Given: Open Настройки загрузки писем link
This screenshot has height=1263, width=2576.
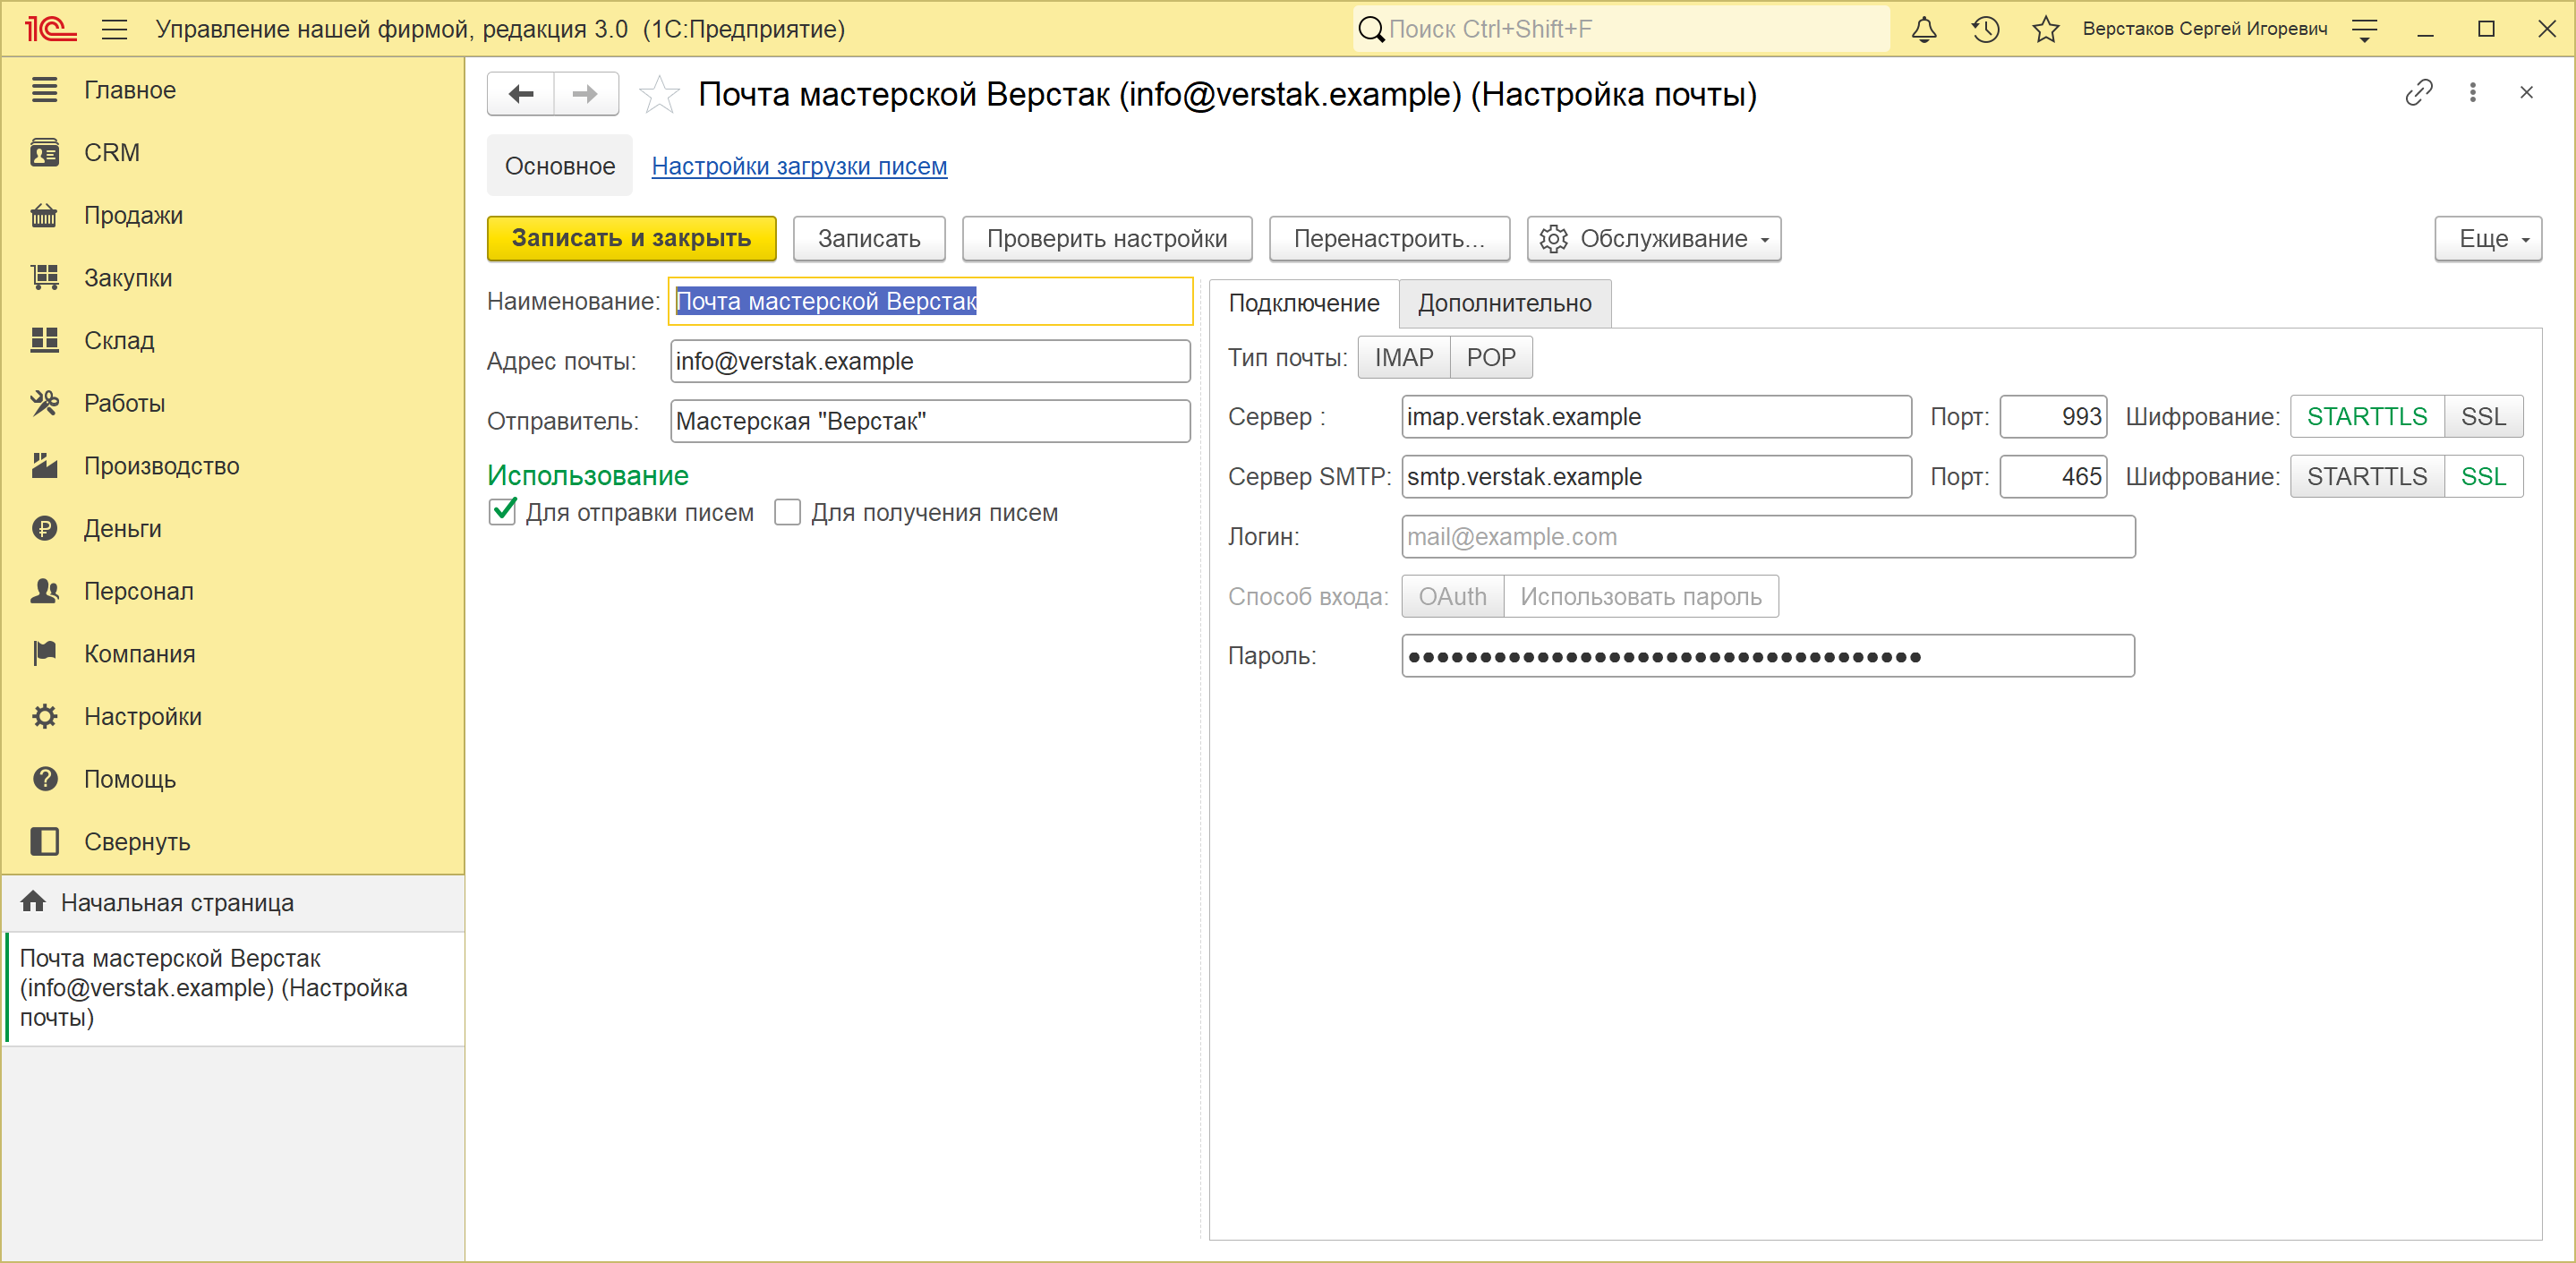Looking at the screenshot, I should [x=799, y=166].
